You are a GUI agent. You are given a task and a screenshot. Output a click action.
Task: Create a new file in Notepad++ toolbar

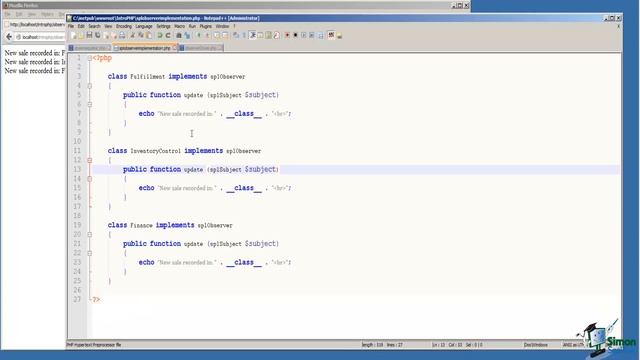point(73,36)
